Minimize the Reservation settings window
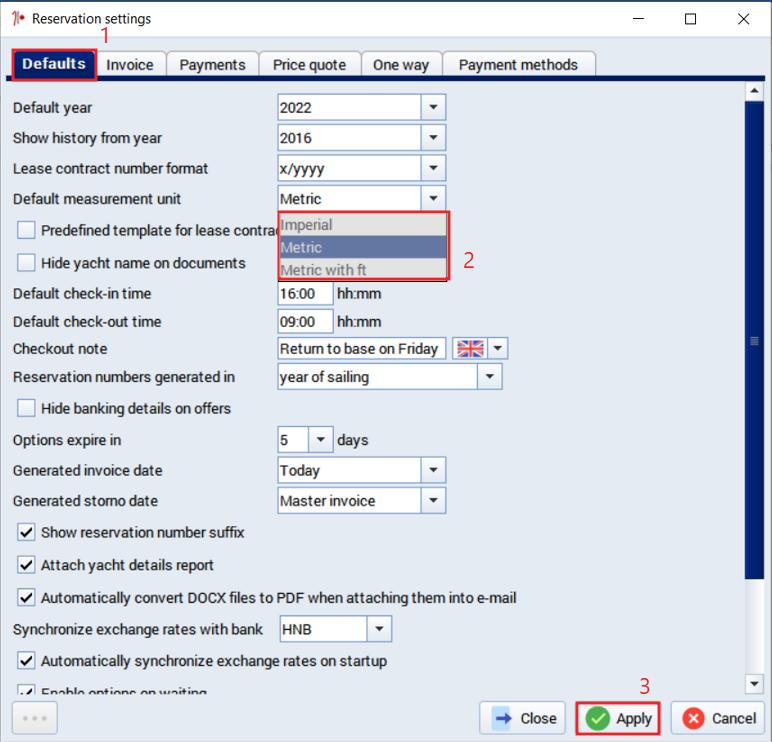Screen dimensions: 772x742 coord(638,19)
